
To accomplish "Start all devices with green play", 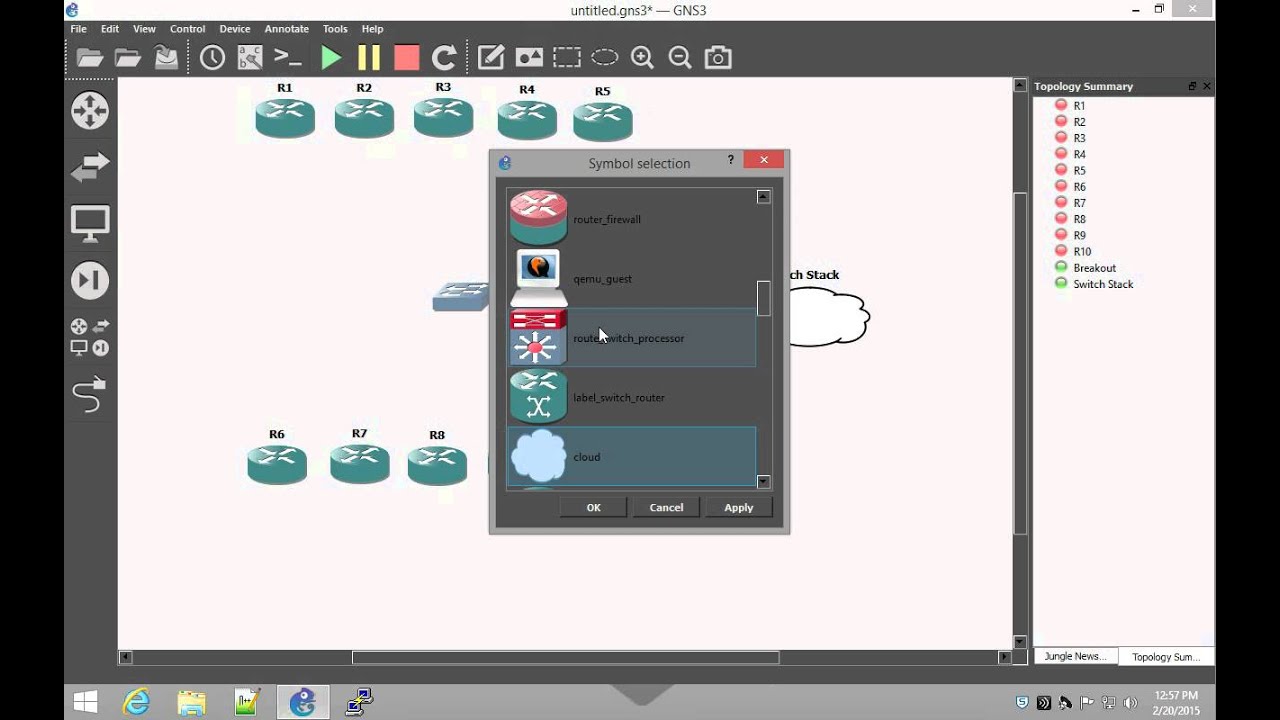I will (x=331, y=58).
